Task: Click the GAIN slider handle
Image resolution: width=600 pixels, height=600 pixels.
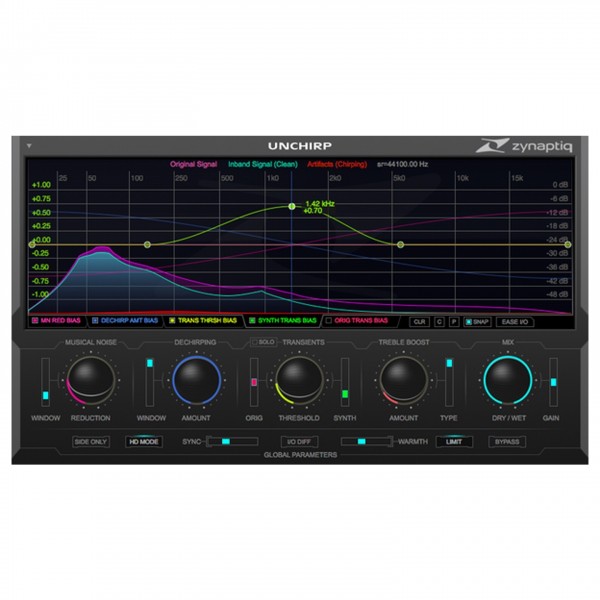Action: 553,382
